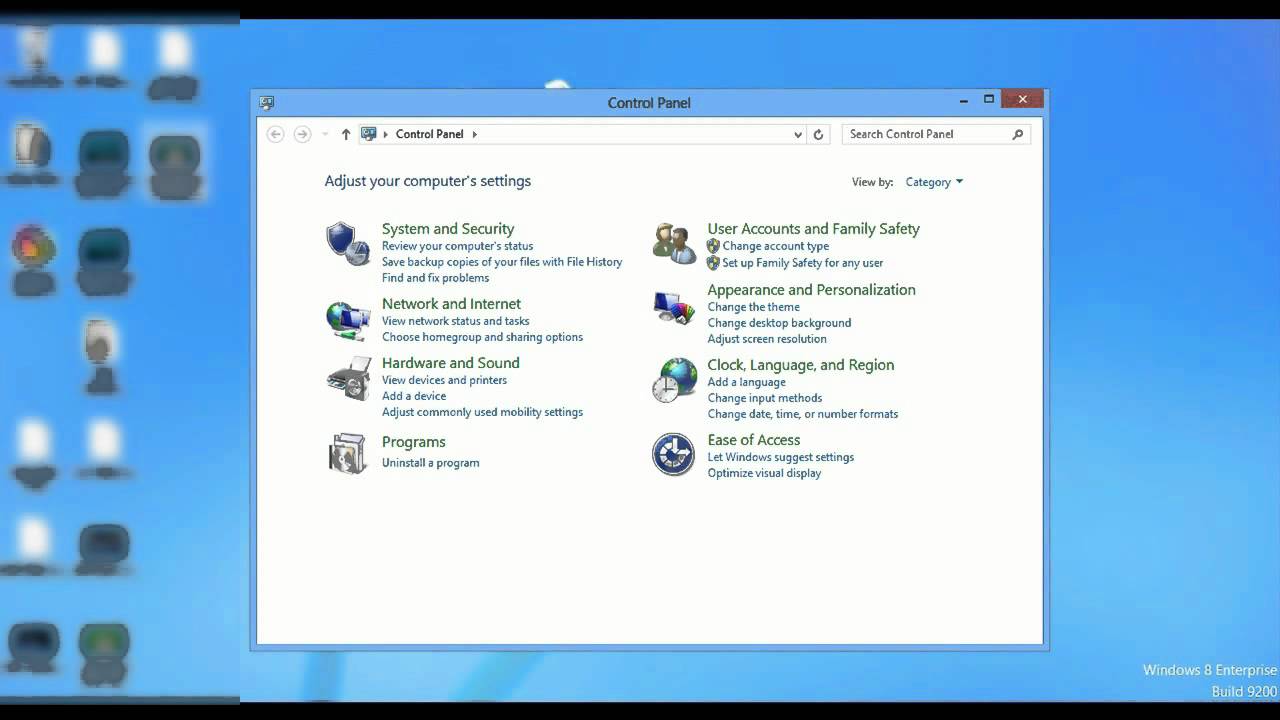This screenshot has width=1280, height=720.
Task: Open View network status and tasks
Action: click(x=455, y=321)
